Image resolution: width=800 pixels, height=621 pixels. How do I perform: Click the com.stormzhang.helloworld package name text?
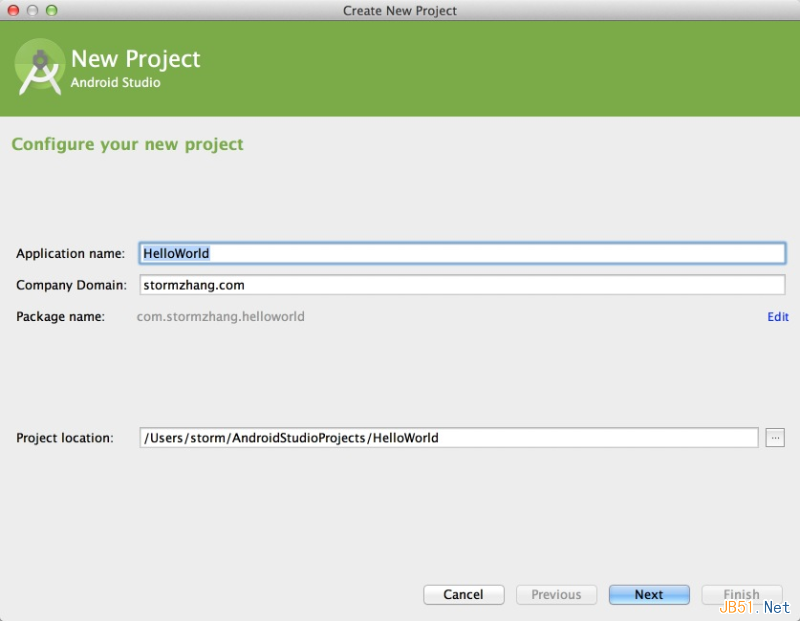point(220,317)
